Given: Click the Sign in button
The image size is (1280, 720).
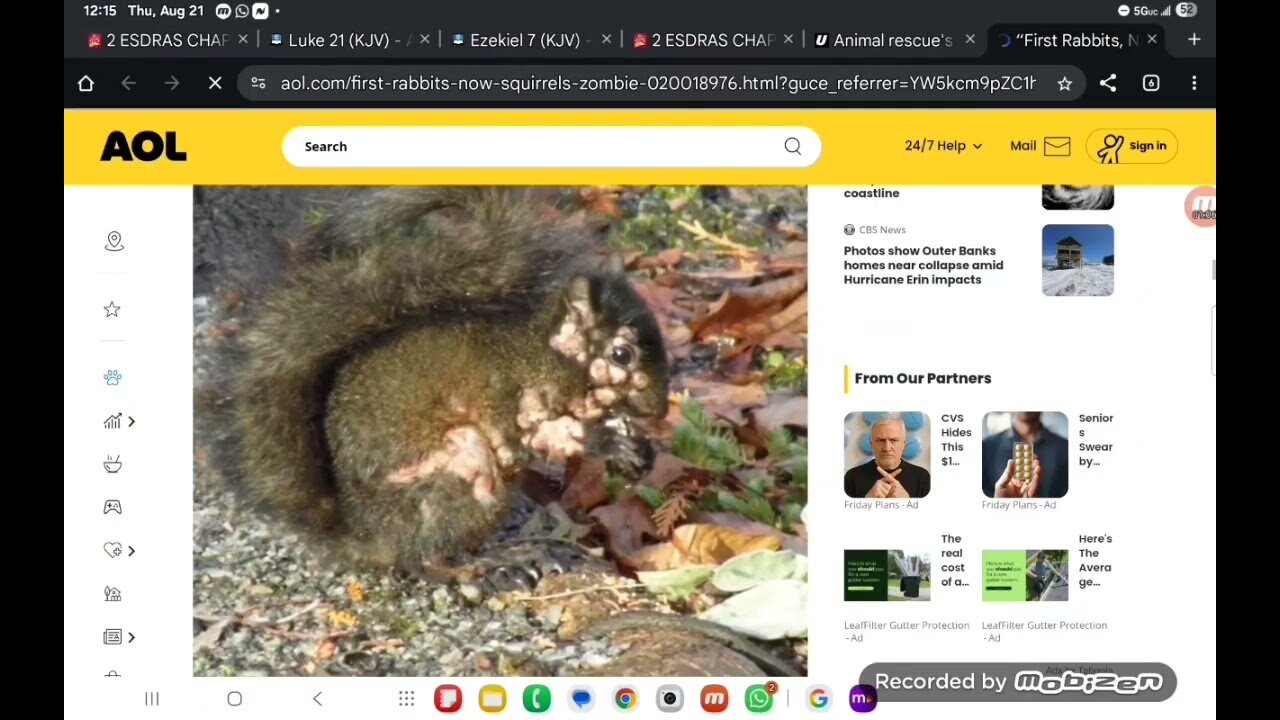Looking at the screenshot, I should click(1132, 146).
